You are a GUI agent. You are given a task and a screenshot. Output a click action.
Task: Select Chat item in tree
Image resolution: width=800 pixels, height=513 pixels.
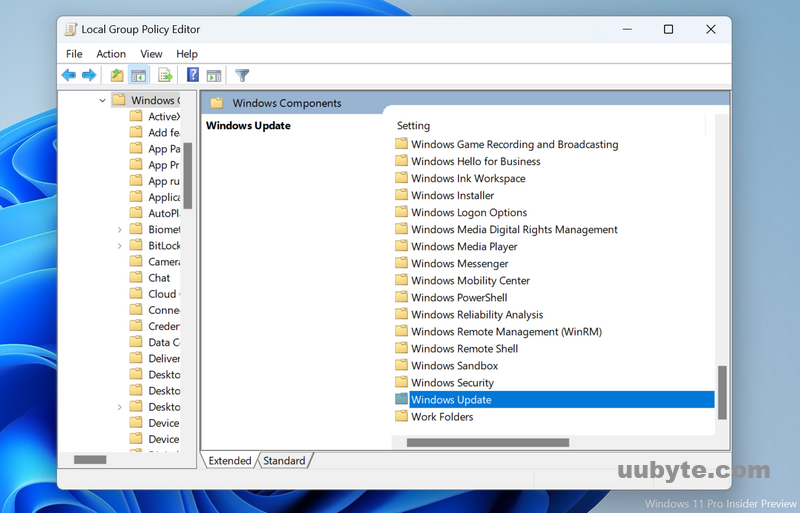159,278
